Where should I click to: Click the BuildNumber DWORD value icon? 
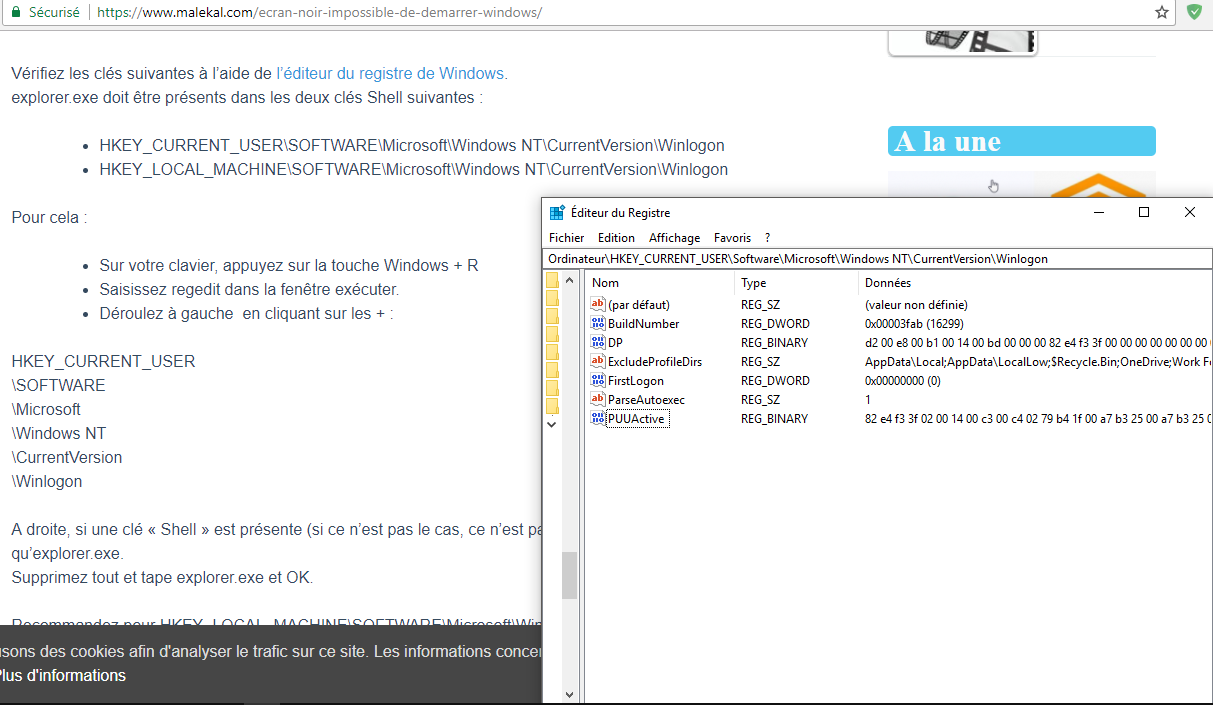pos(598,323)
